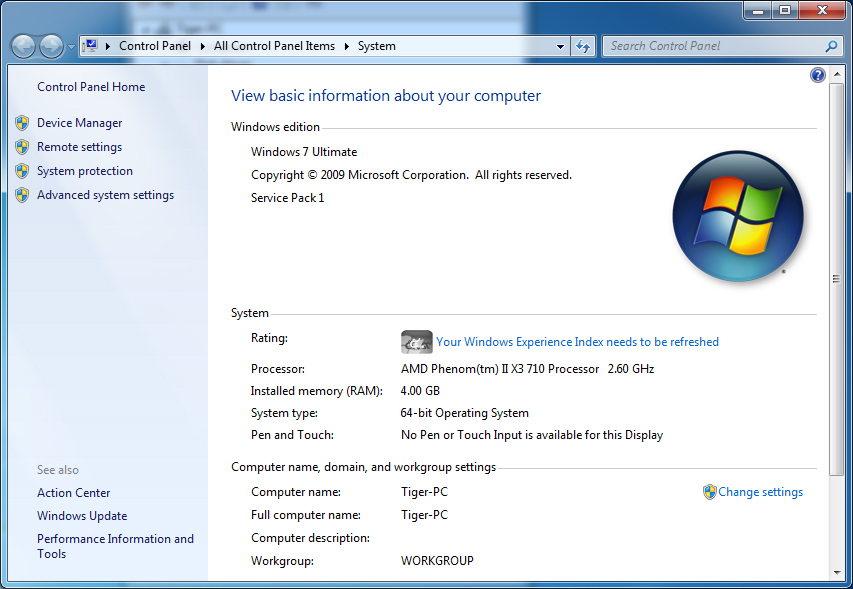This screenshot has height=589, width=853.
Task: Select the All Control Panel Items breadcrumb
Action: click(274, 46)
